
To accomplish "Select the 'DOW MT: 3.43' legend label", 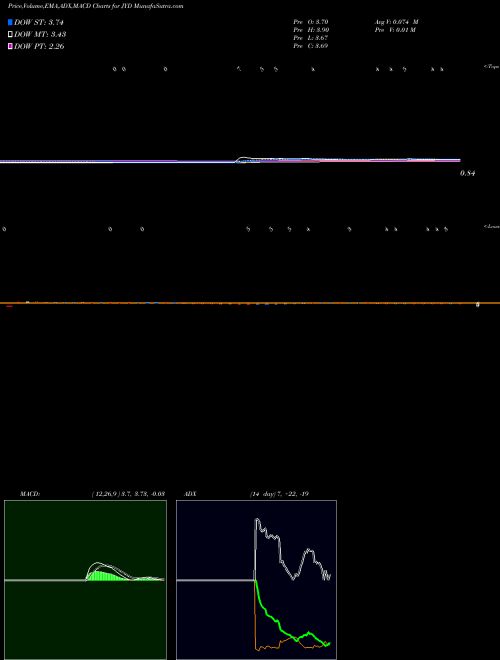I will pyautogui.click(x=40, y=34).
